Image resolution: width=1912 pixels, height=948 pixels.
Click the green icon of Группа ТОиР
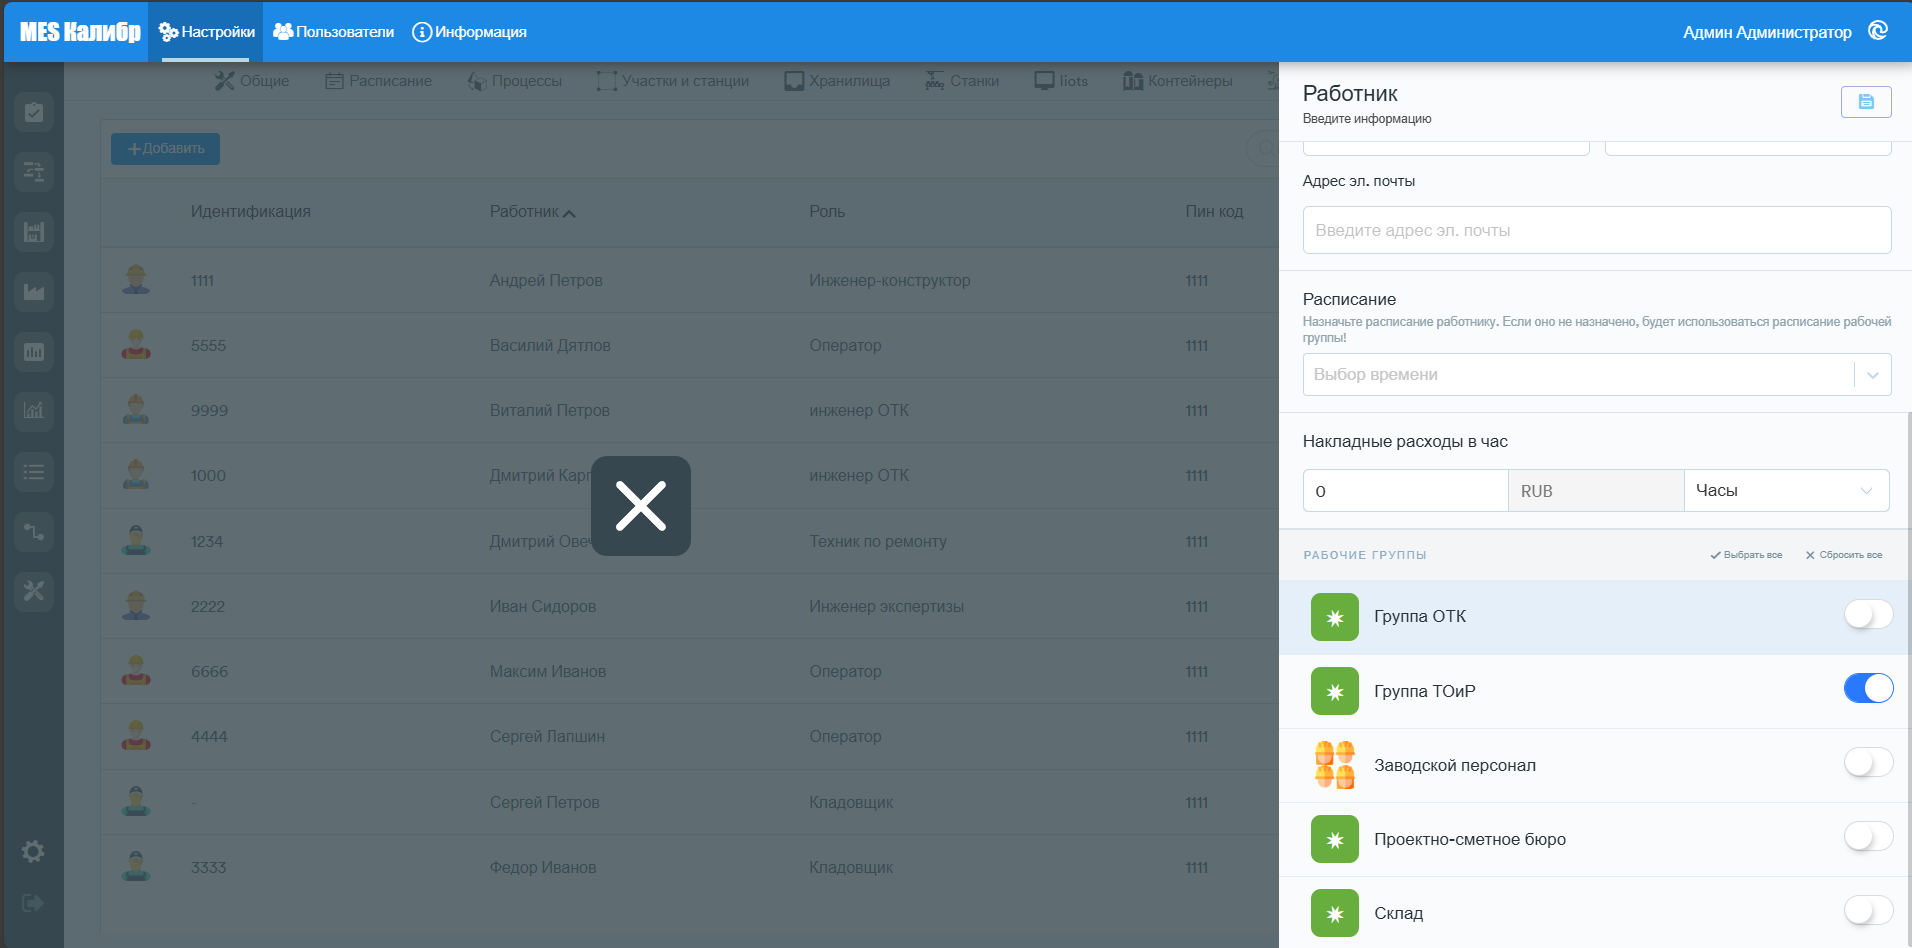click(x=1335, y=691)
